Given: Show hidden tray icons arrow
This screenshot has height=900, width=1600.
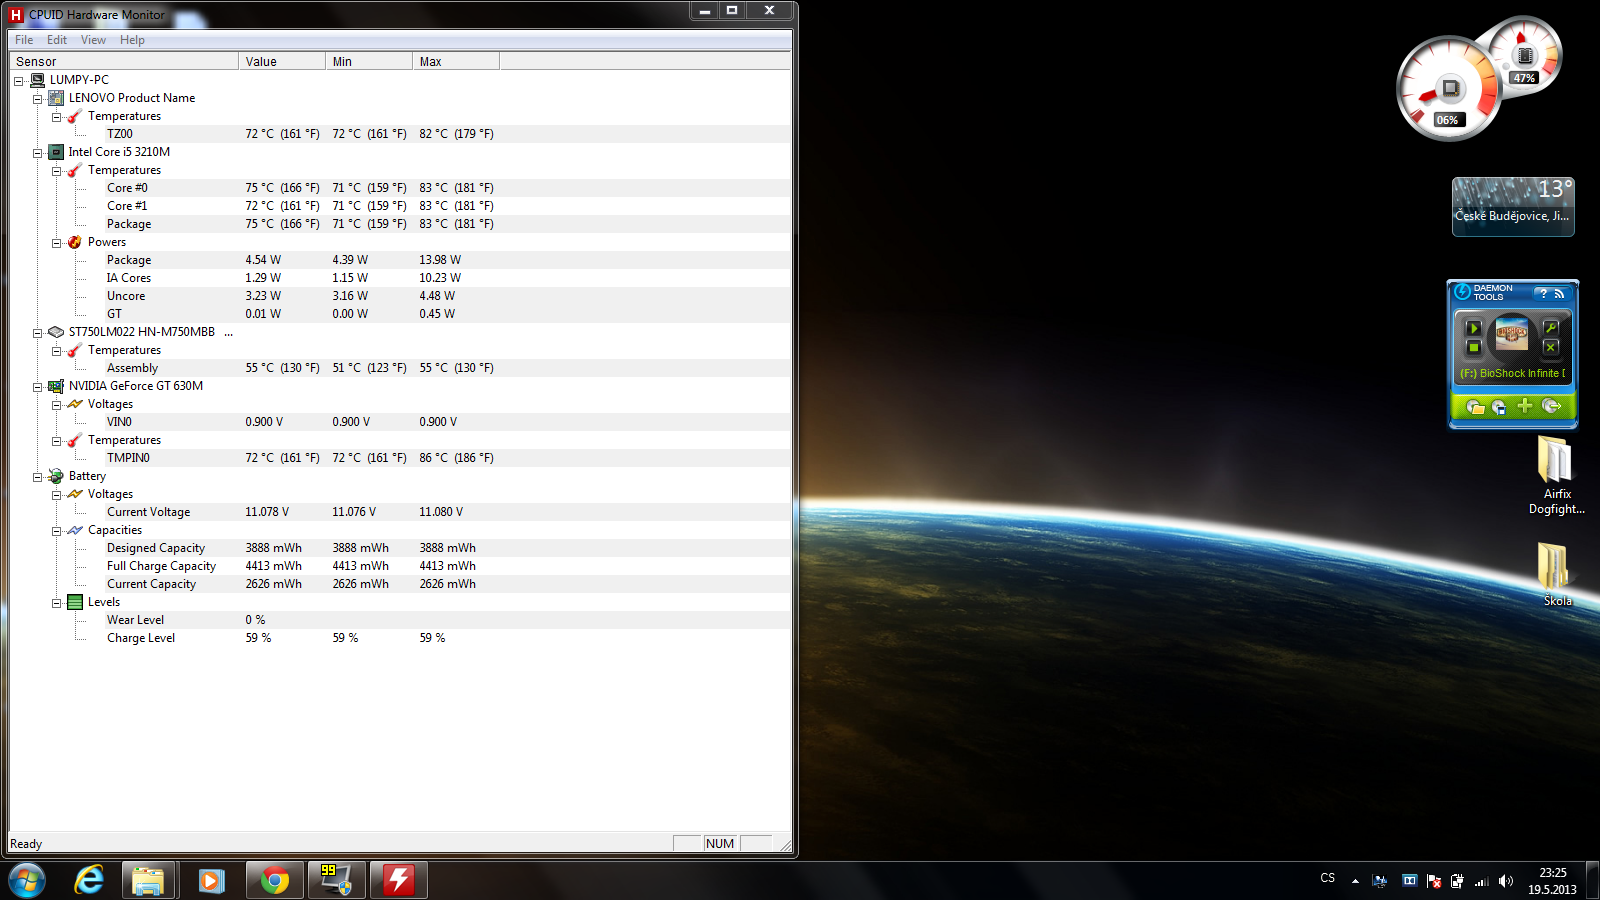Looking at the screenshot, I should [1355, 881].
